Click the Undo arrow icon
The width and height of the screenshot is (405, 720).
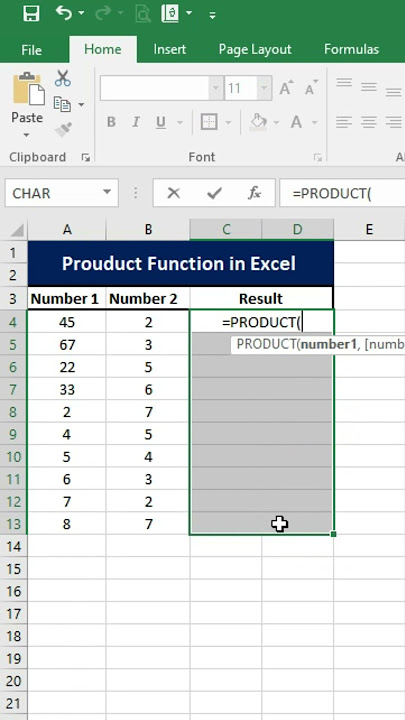[x=63, y=13]
